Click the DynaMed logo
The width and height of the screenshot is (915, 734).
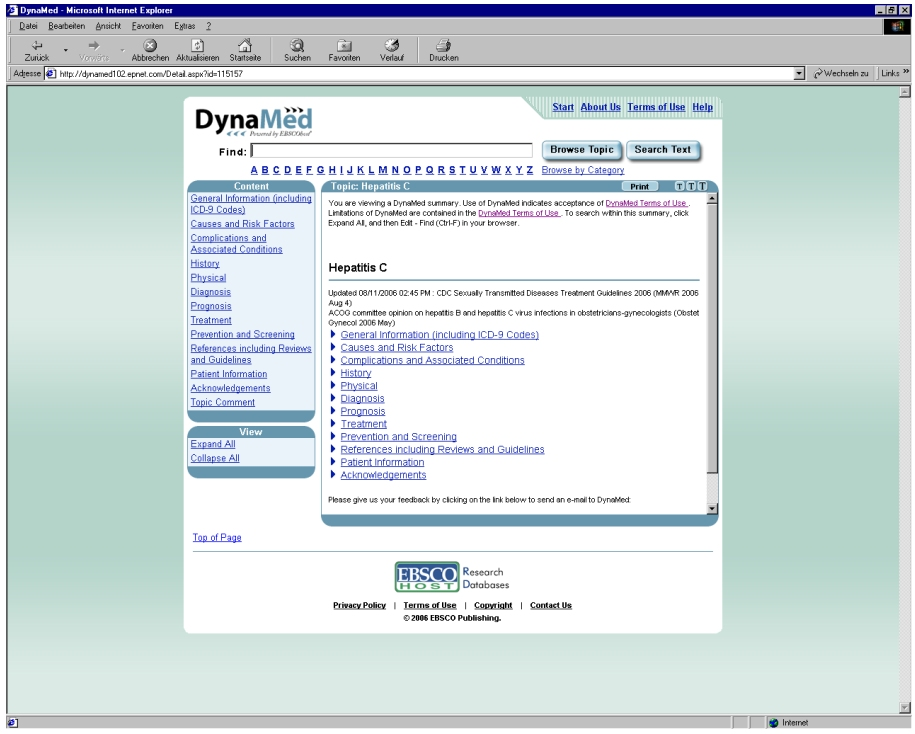(254, 121)
